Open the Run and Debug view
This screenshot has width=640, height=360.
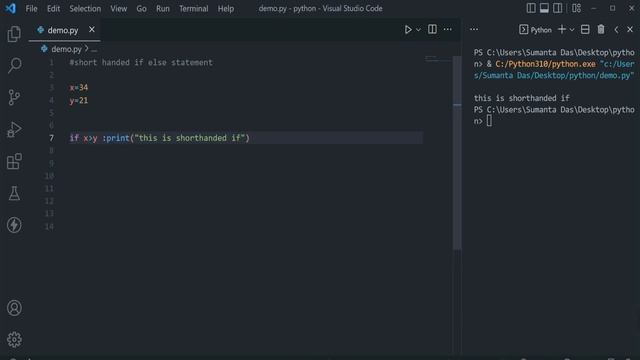point(14,129)
